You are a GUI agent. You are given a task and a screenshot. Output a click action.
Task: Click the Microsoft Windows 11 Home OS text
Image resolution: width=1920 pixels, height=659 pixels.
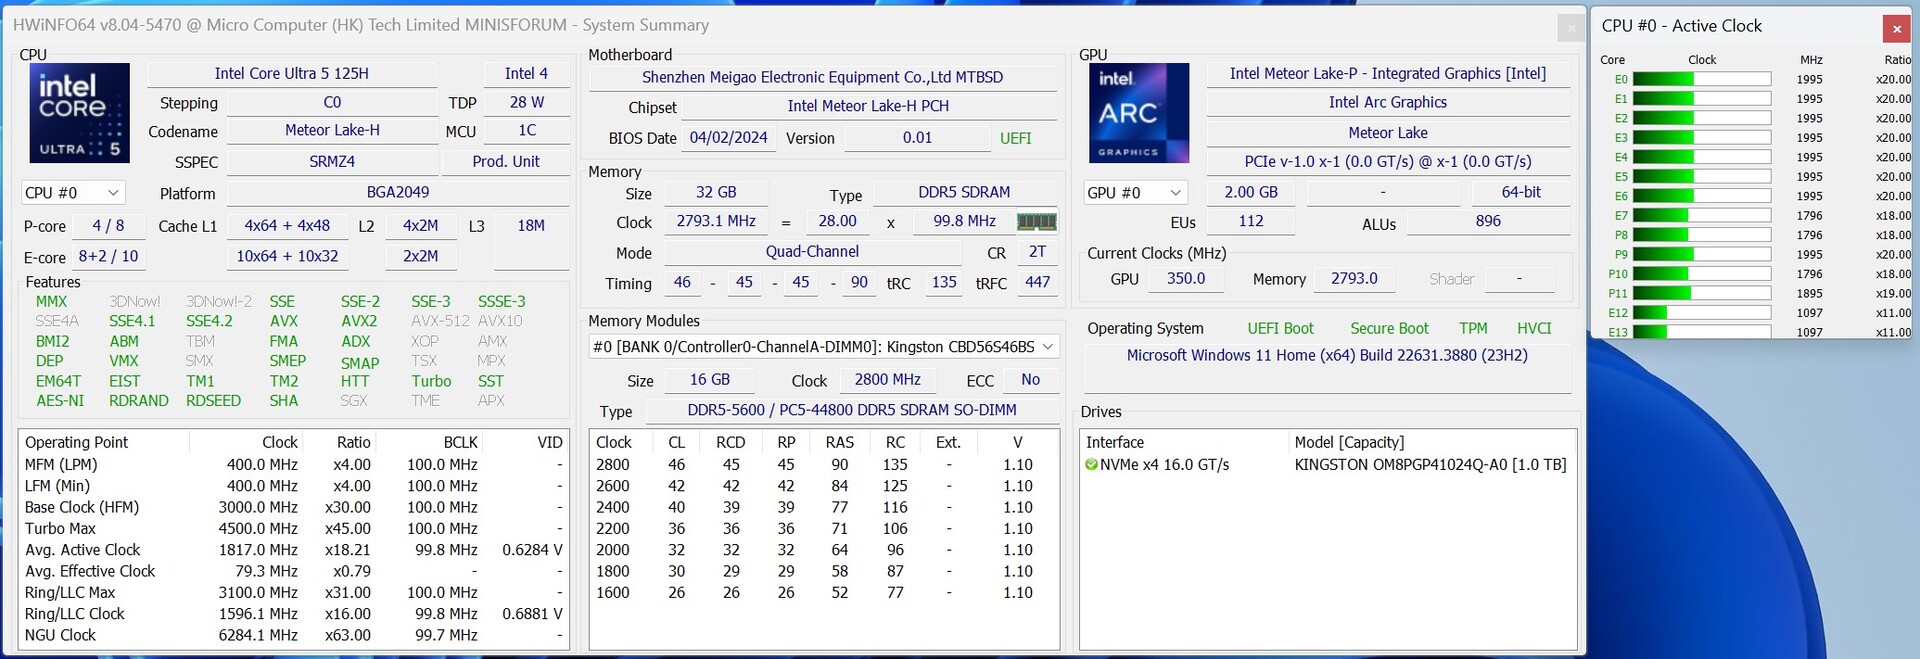pyautogui.click(x=1326, y=356)
